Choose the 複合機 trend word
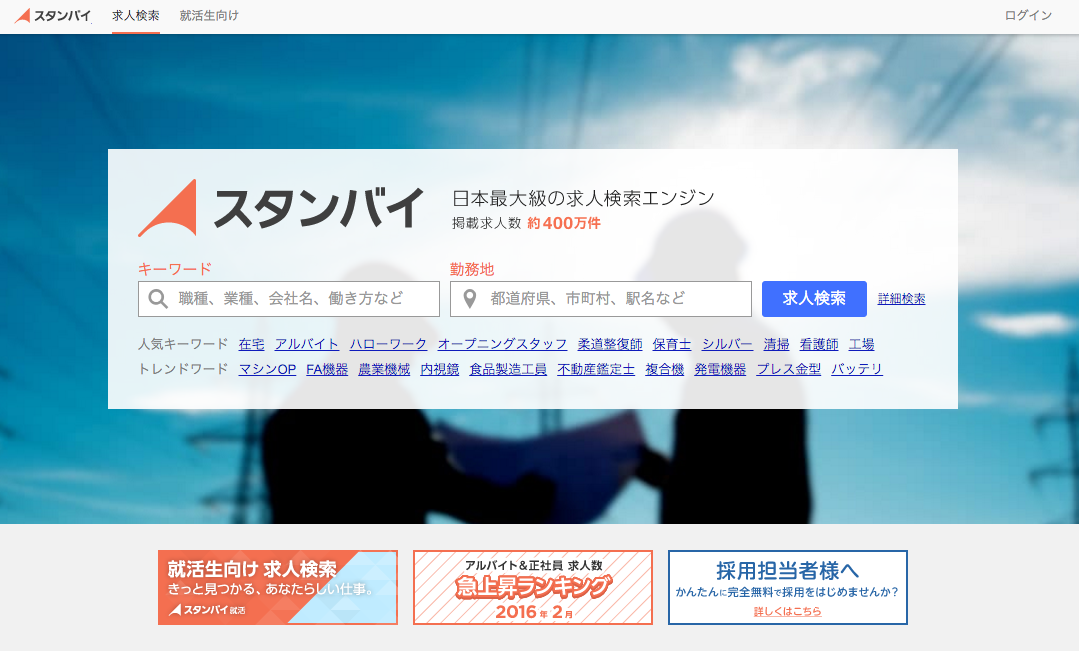This screenshot has height=670, width=1079. click(665, 369)
